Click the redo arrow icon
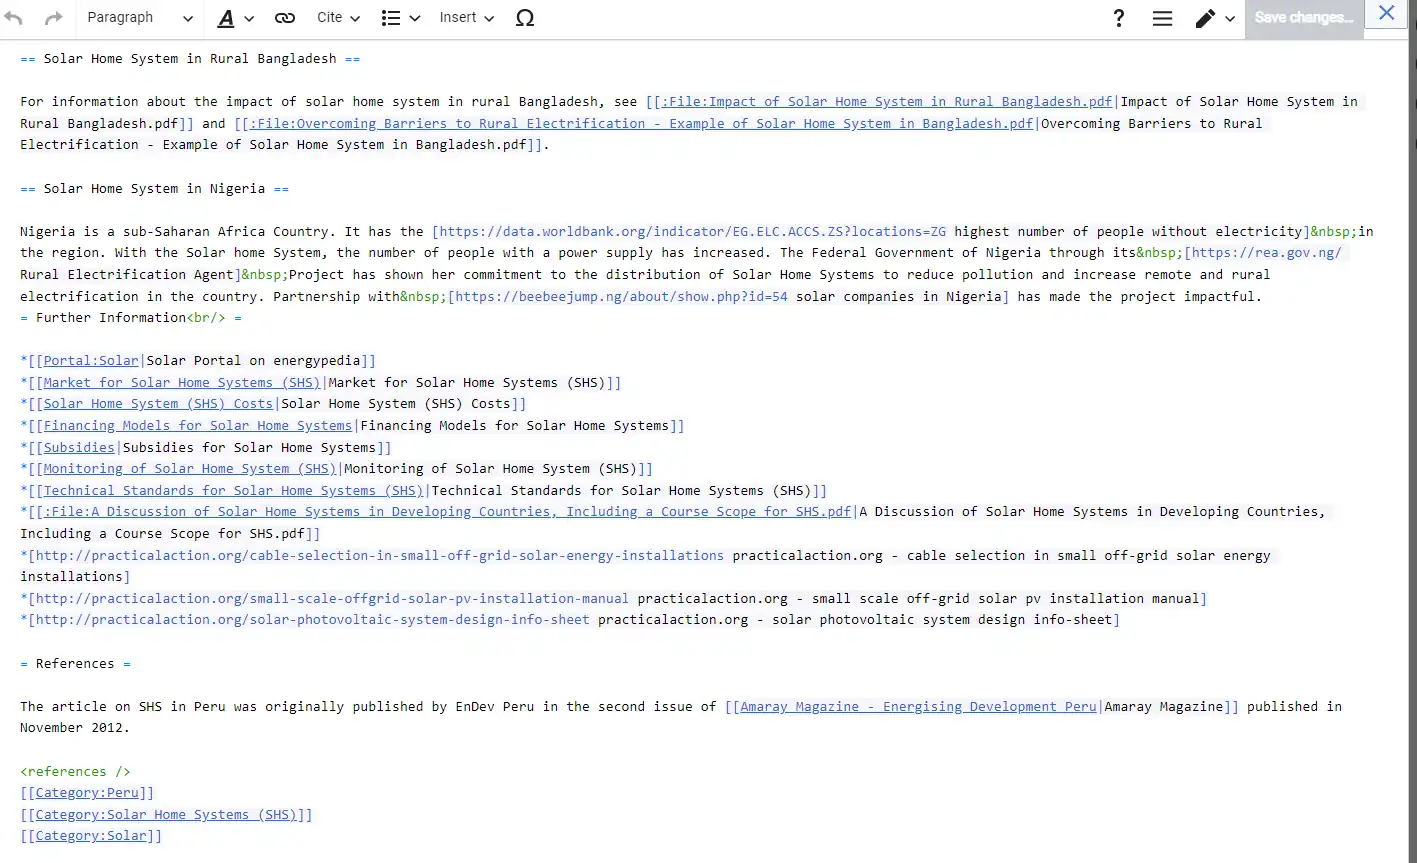The image size is (1417, 863). 53,18
